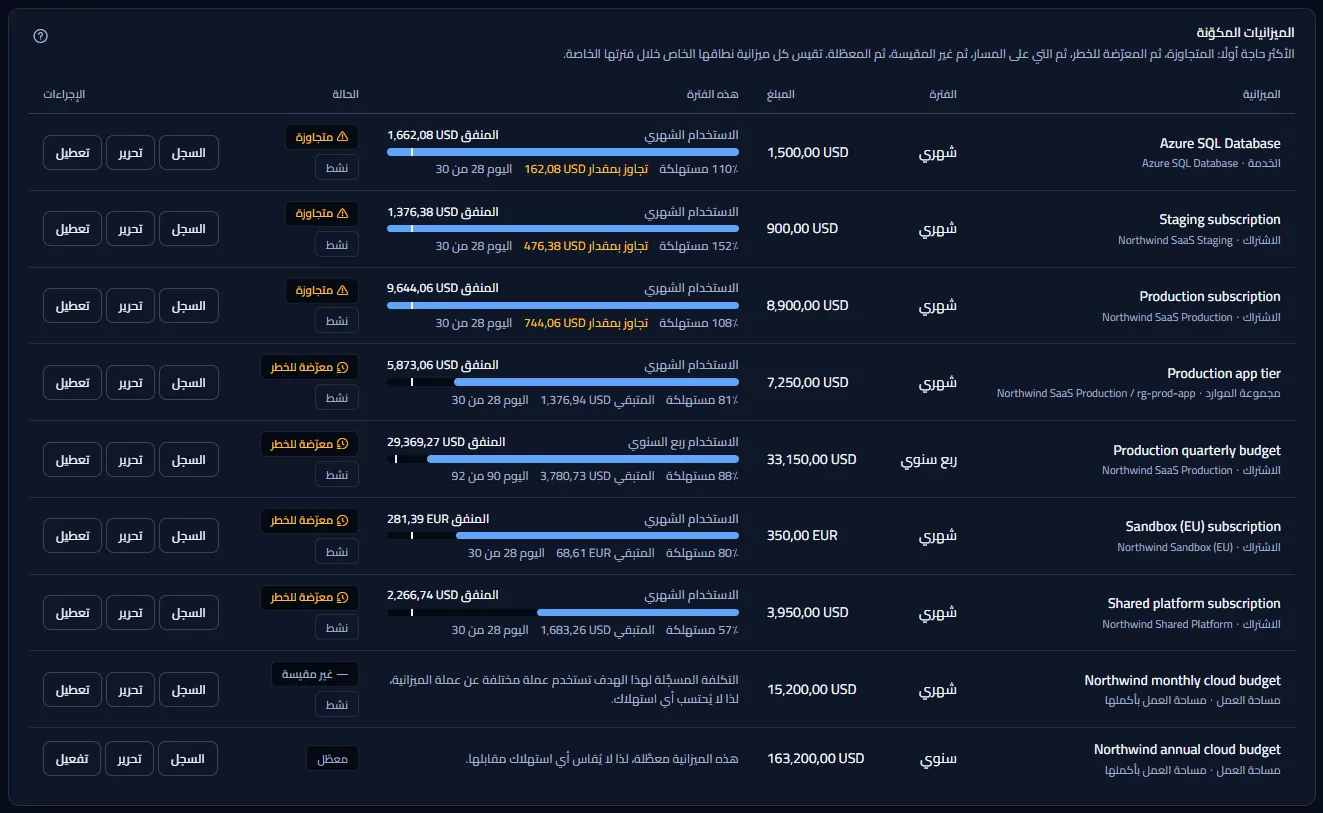
Task: Click the warning icon in Production subscription's متجاوزة badge
Action: [342, 291]
